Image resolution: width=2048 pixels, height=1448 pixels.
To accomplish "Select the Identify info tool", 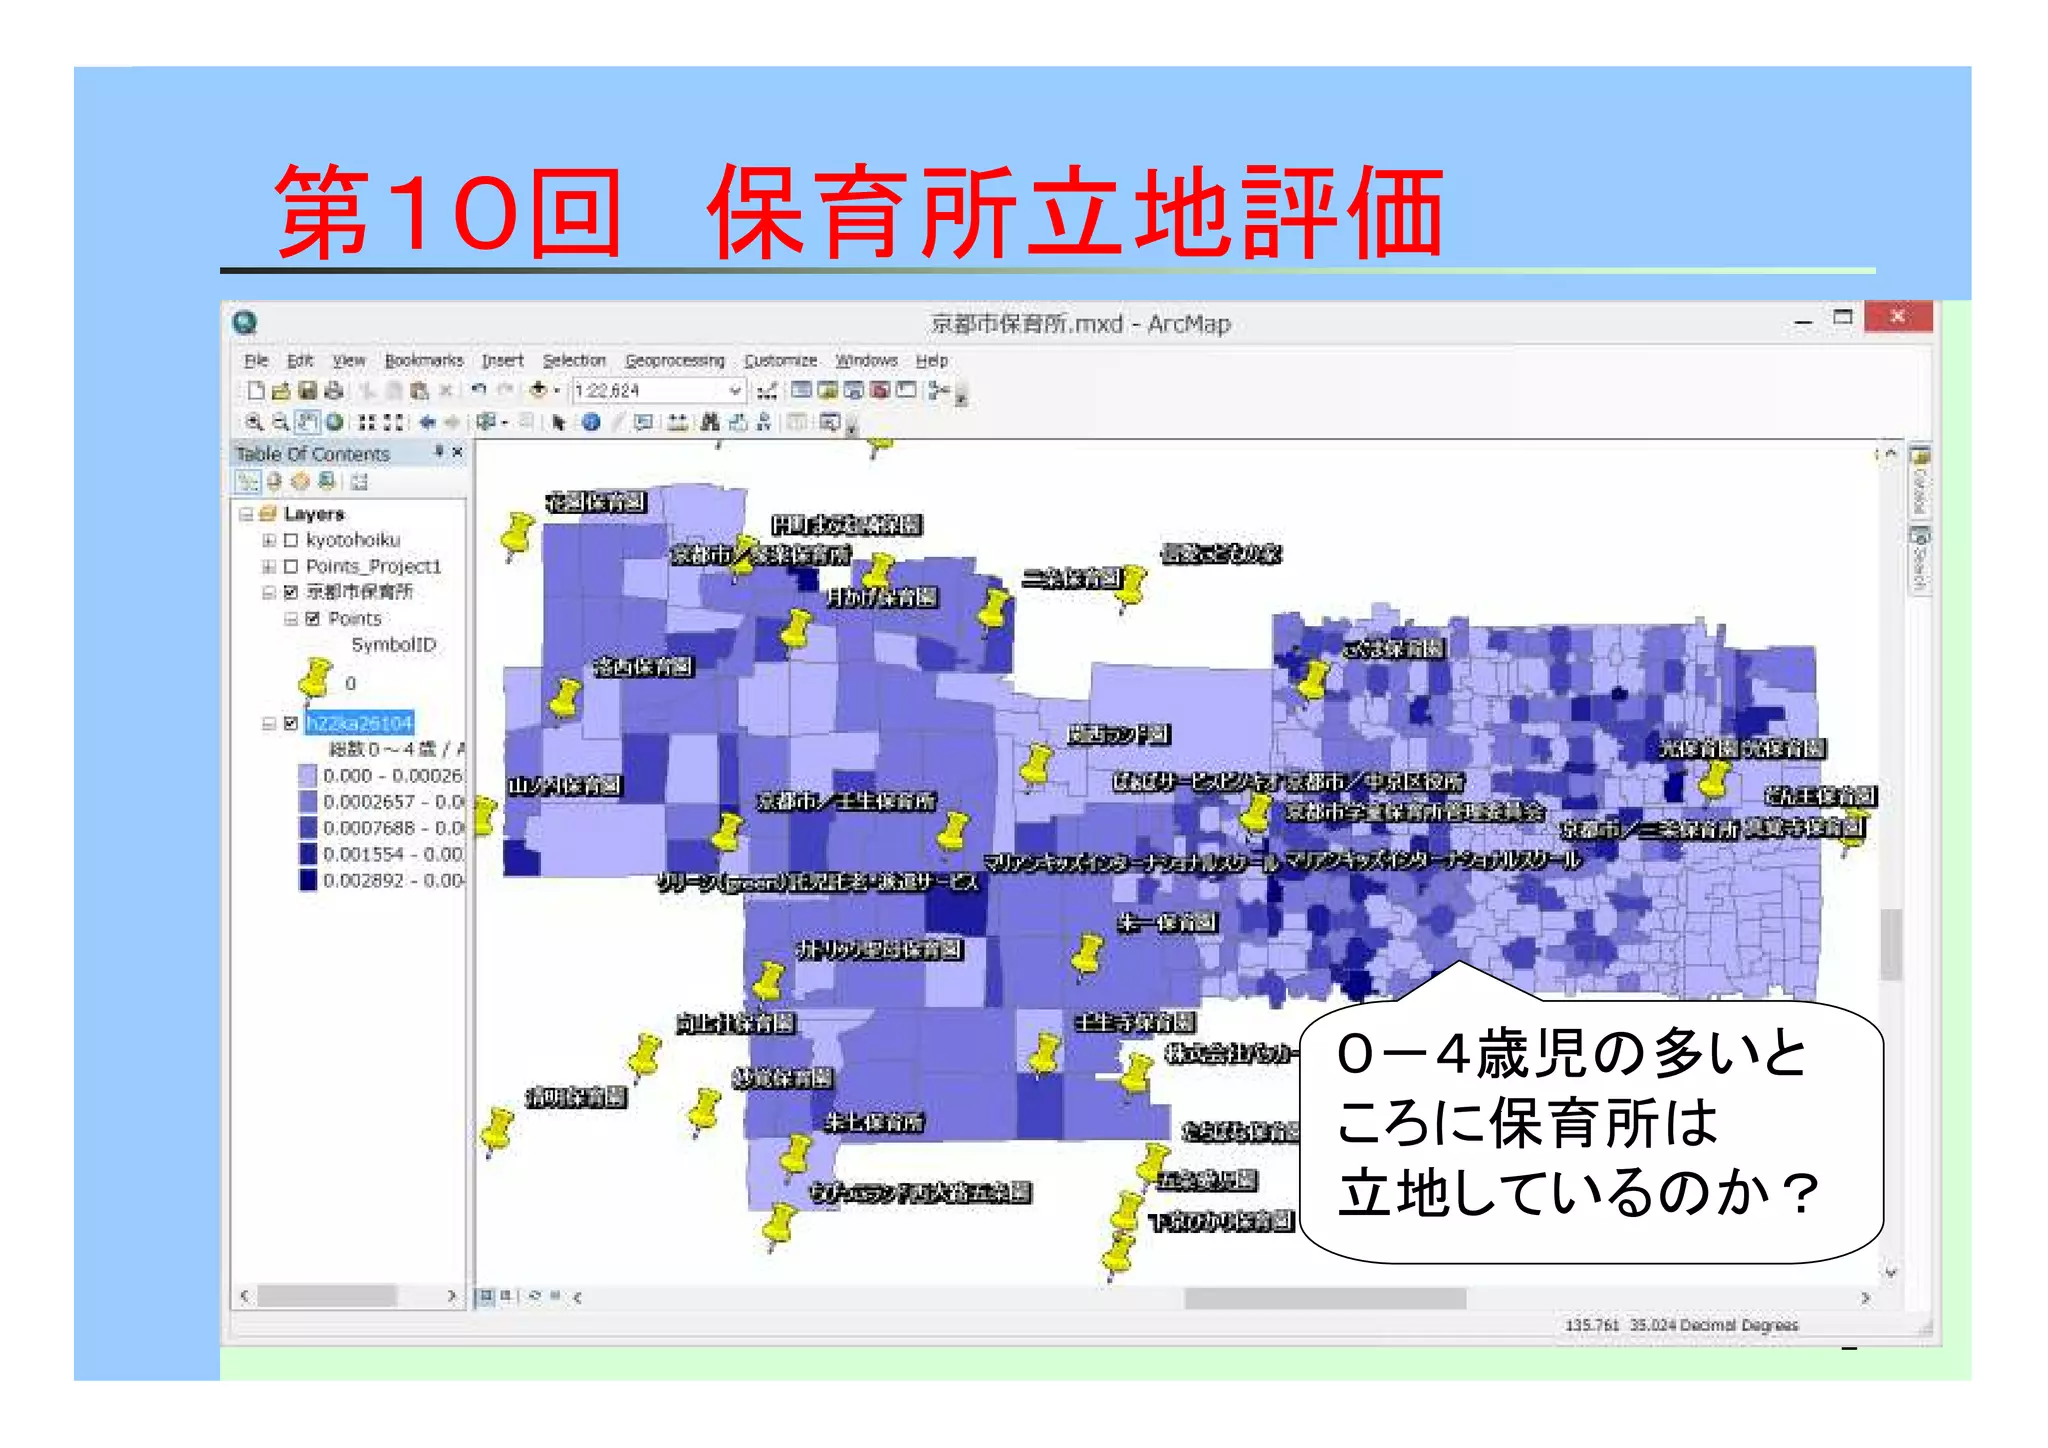I will [591, 422].
